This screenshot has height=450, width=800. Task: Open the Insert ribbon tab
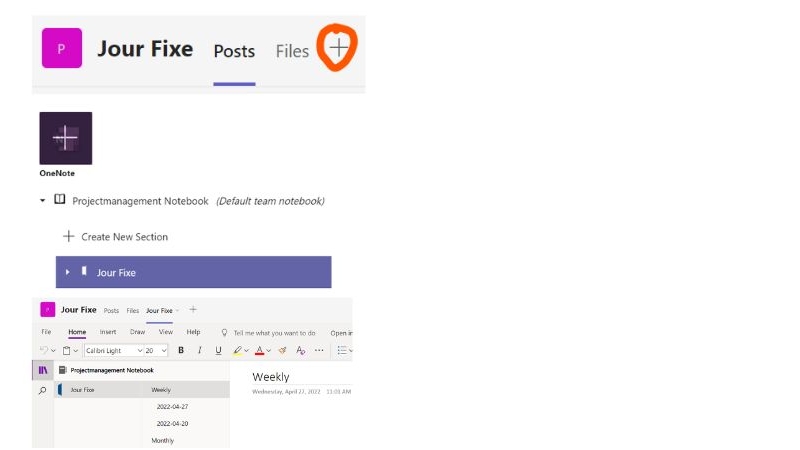pyautogui.click(x=107, y=332)
